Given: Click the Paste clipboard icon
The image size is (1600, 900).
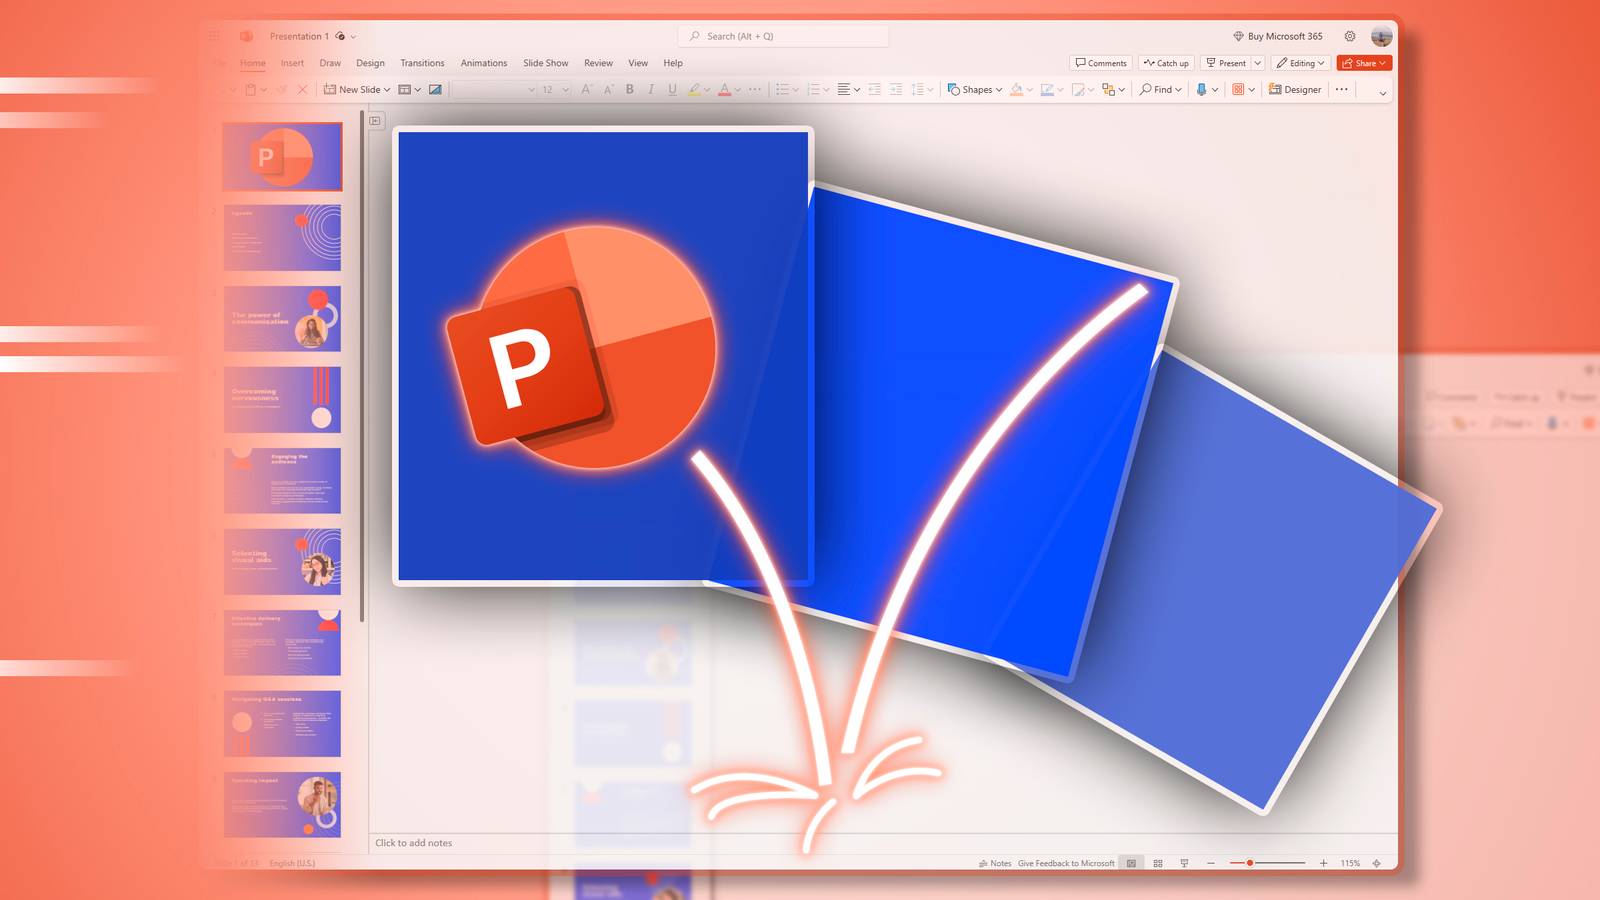Looking at the screenshot, I should coord(250,89).
